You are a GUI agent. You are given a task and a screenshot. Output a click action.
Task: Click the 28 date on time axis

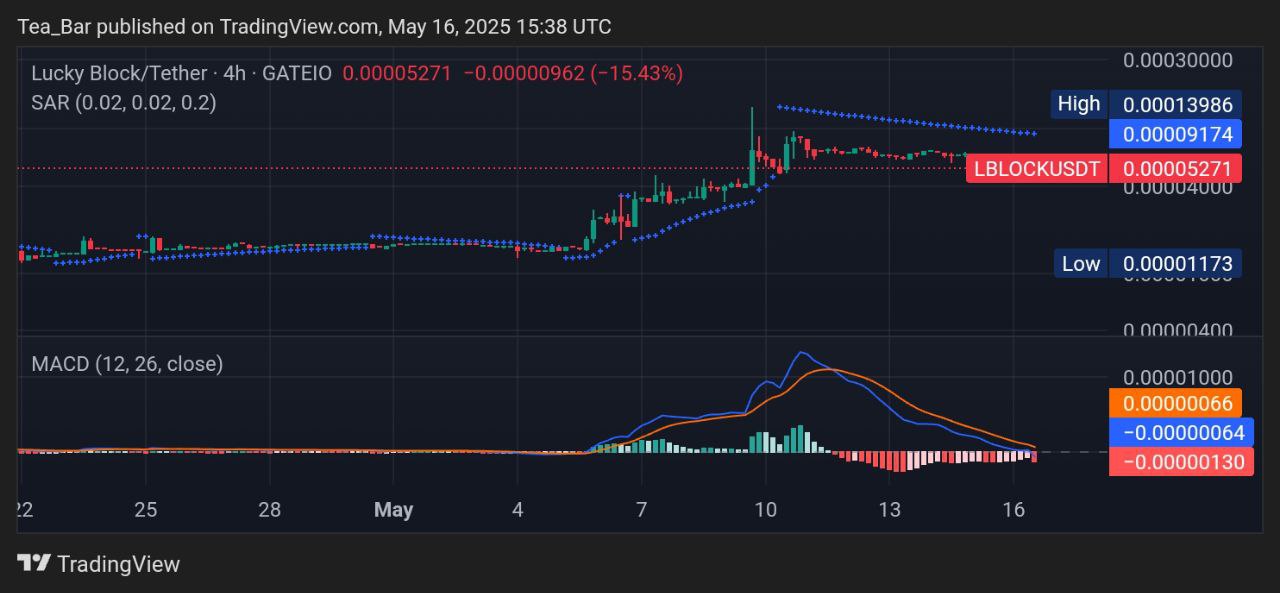pos(269,510)
